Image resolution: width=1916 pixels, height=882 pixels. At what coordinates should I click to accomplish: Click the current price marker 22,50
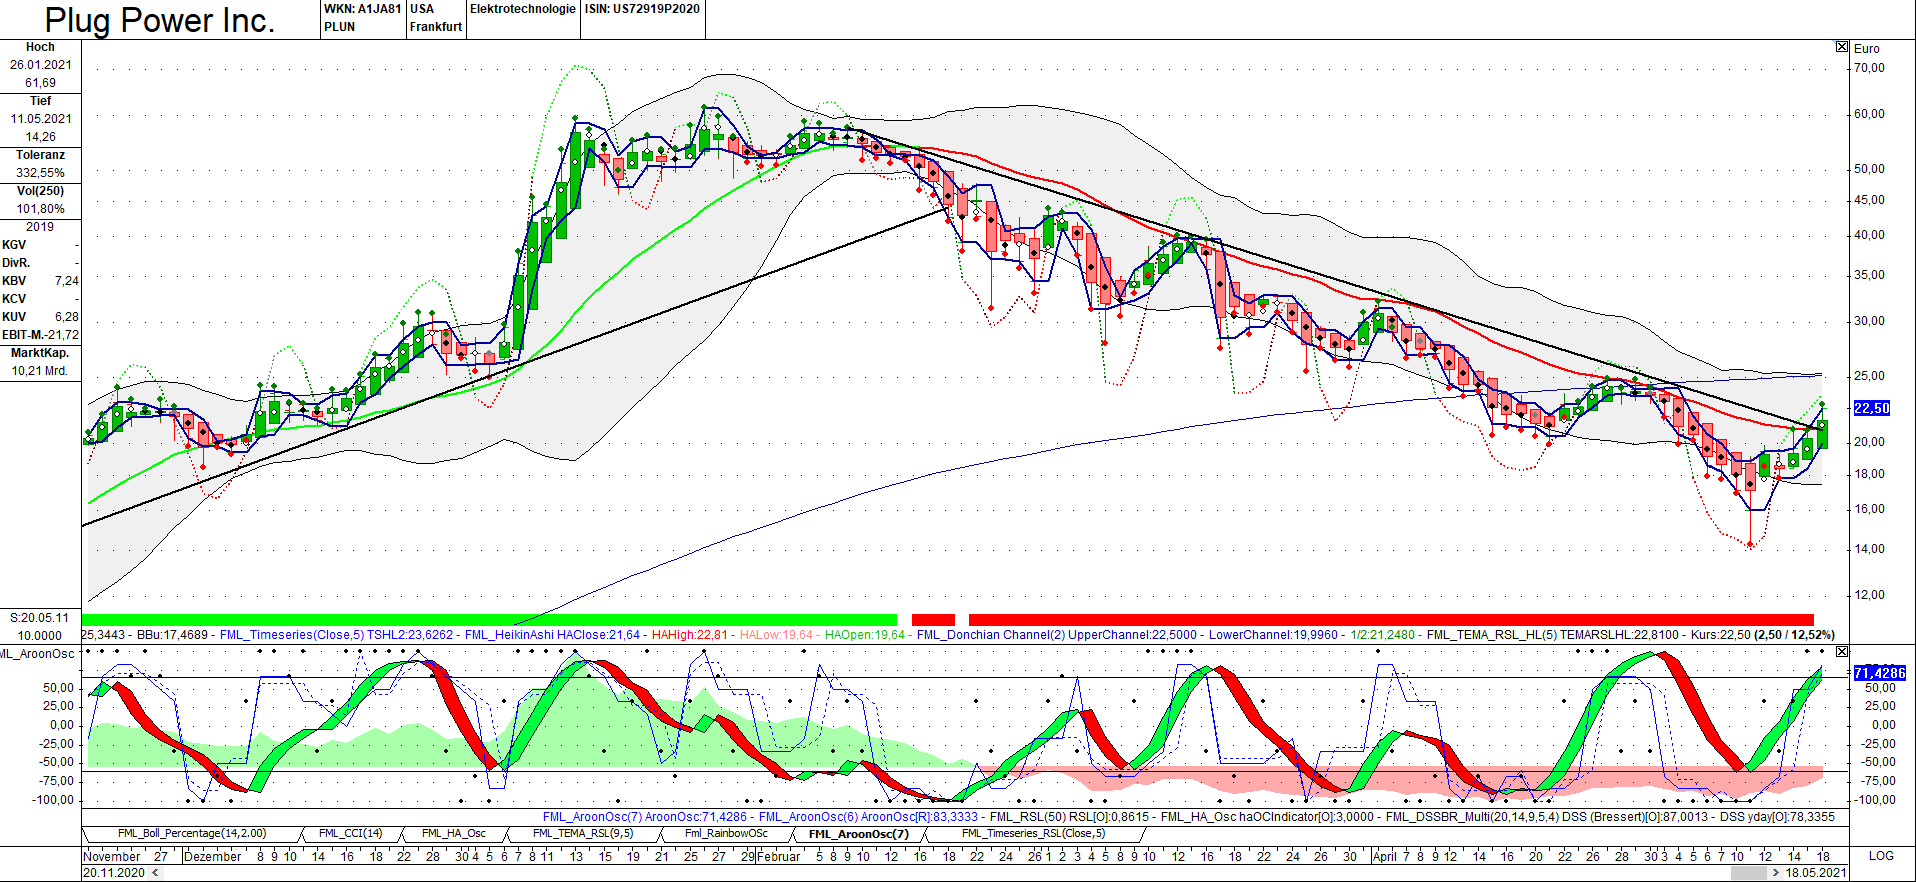point(1872,408)
